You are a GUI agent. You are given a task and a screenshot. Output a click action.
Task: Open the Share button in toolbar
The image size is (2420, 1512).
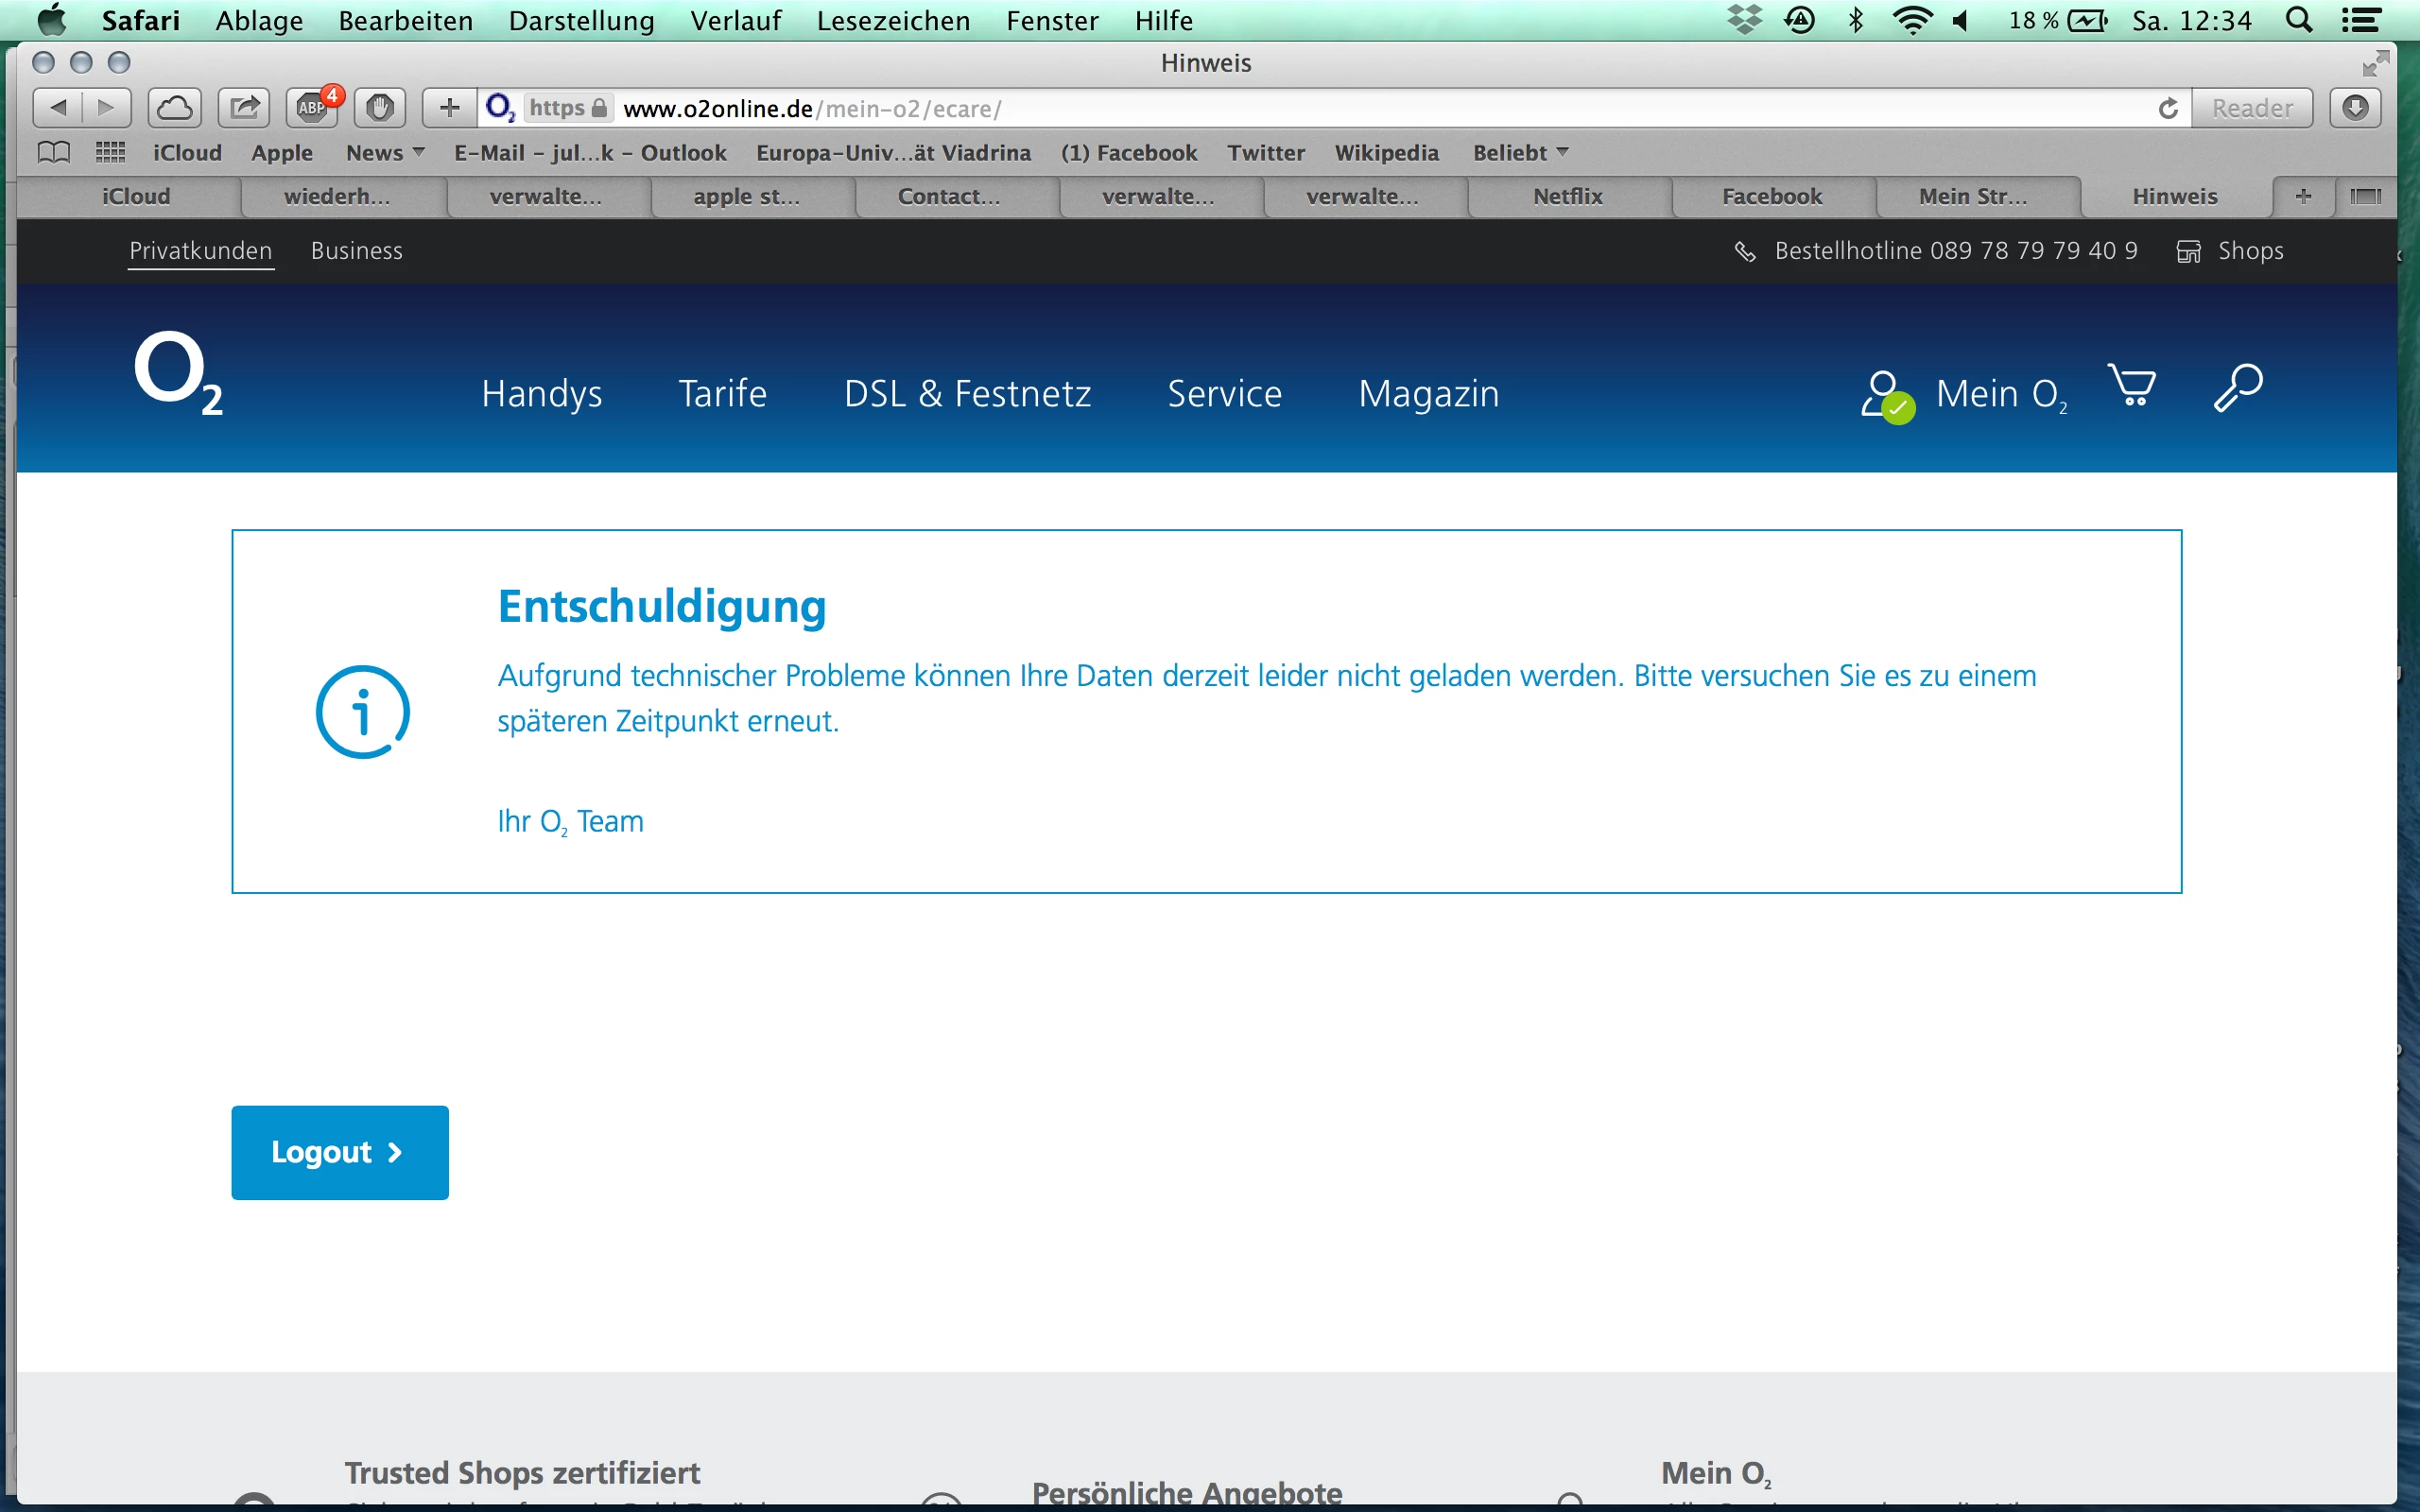click(x=244, y=108)
